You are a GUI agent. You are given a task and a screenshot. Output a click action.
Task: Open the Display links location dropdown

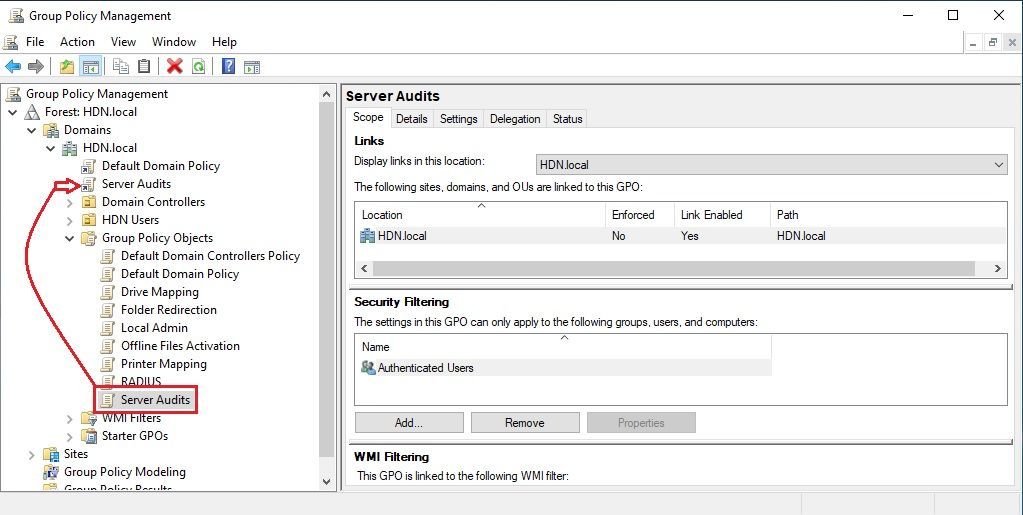pos(771,164)
